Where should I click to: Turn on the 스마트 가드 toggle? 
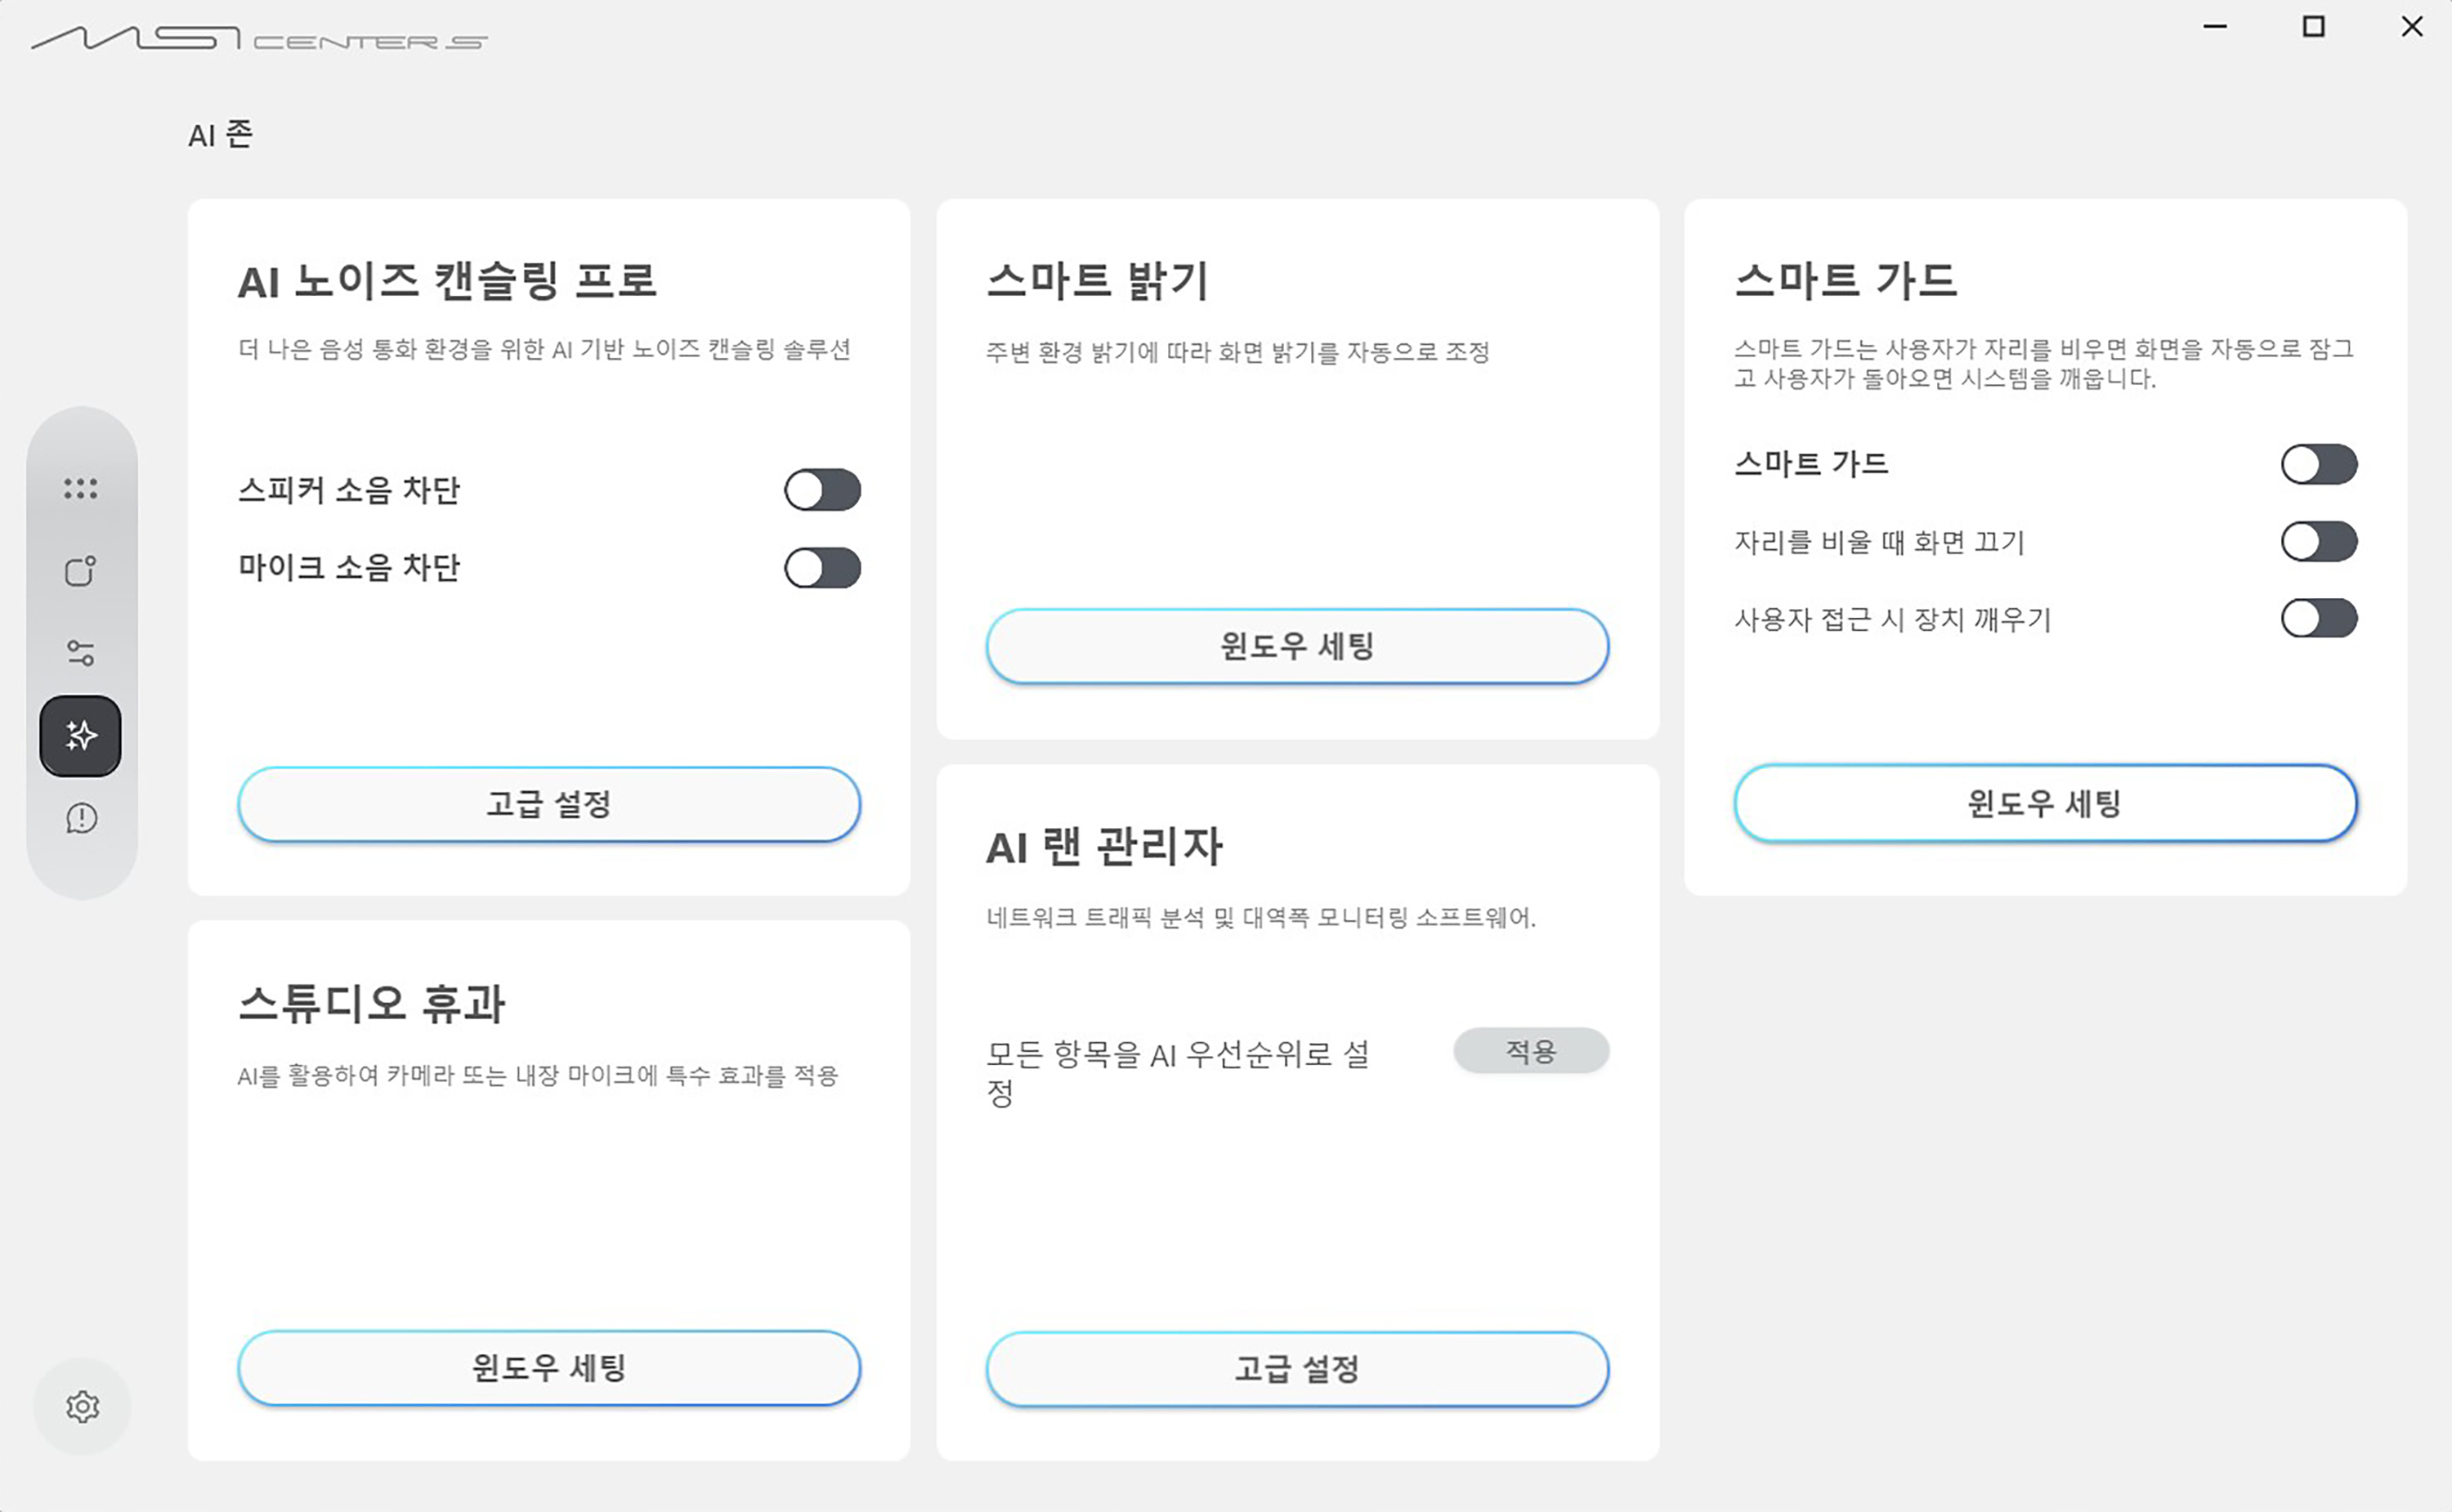2319,464
